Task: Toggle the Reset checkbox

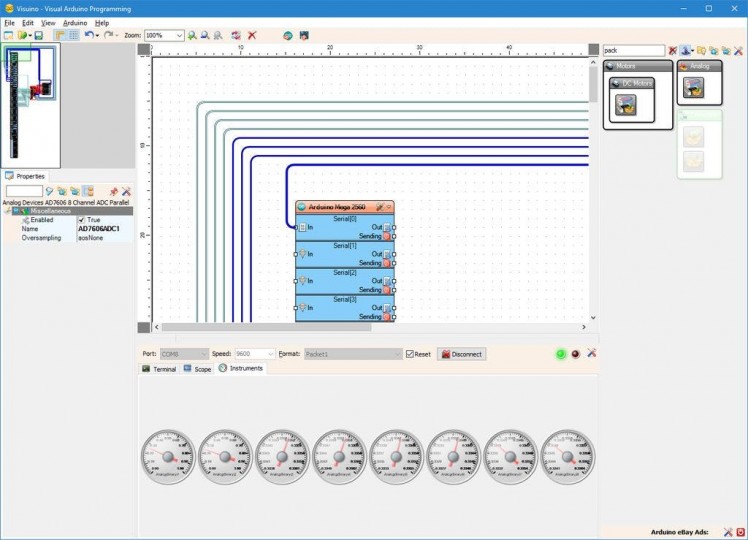Action: [x=410, y=354]
